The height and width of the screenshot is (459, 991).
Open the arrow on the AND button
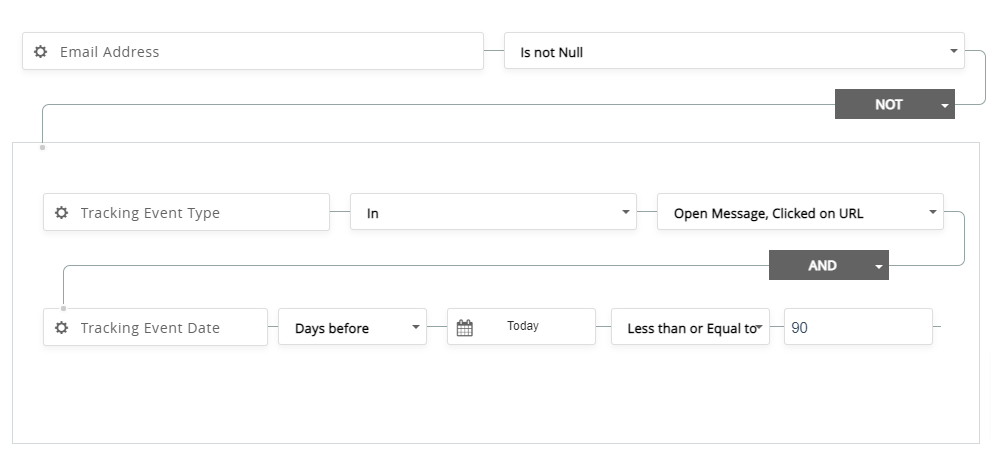[x=878, y=267]
